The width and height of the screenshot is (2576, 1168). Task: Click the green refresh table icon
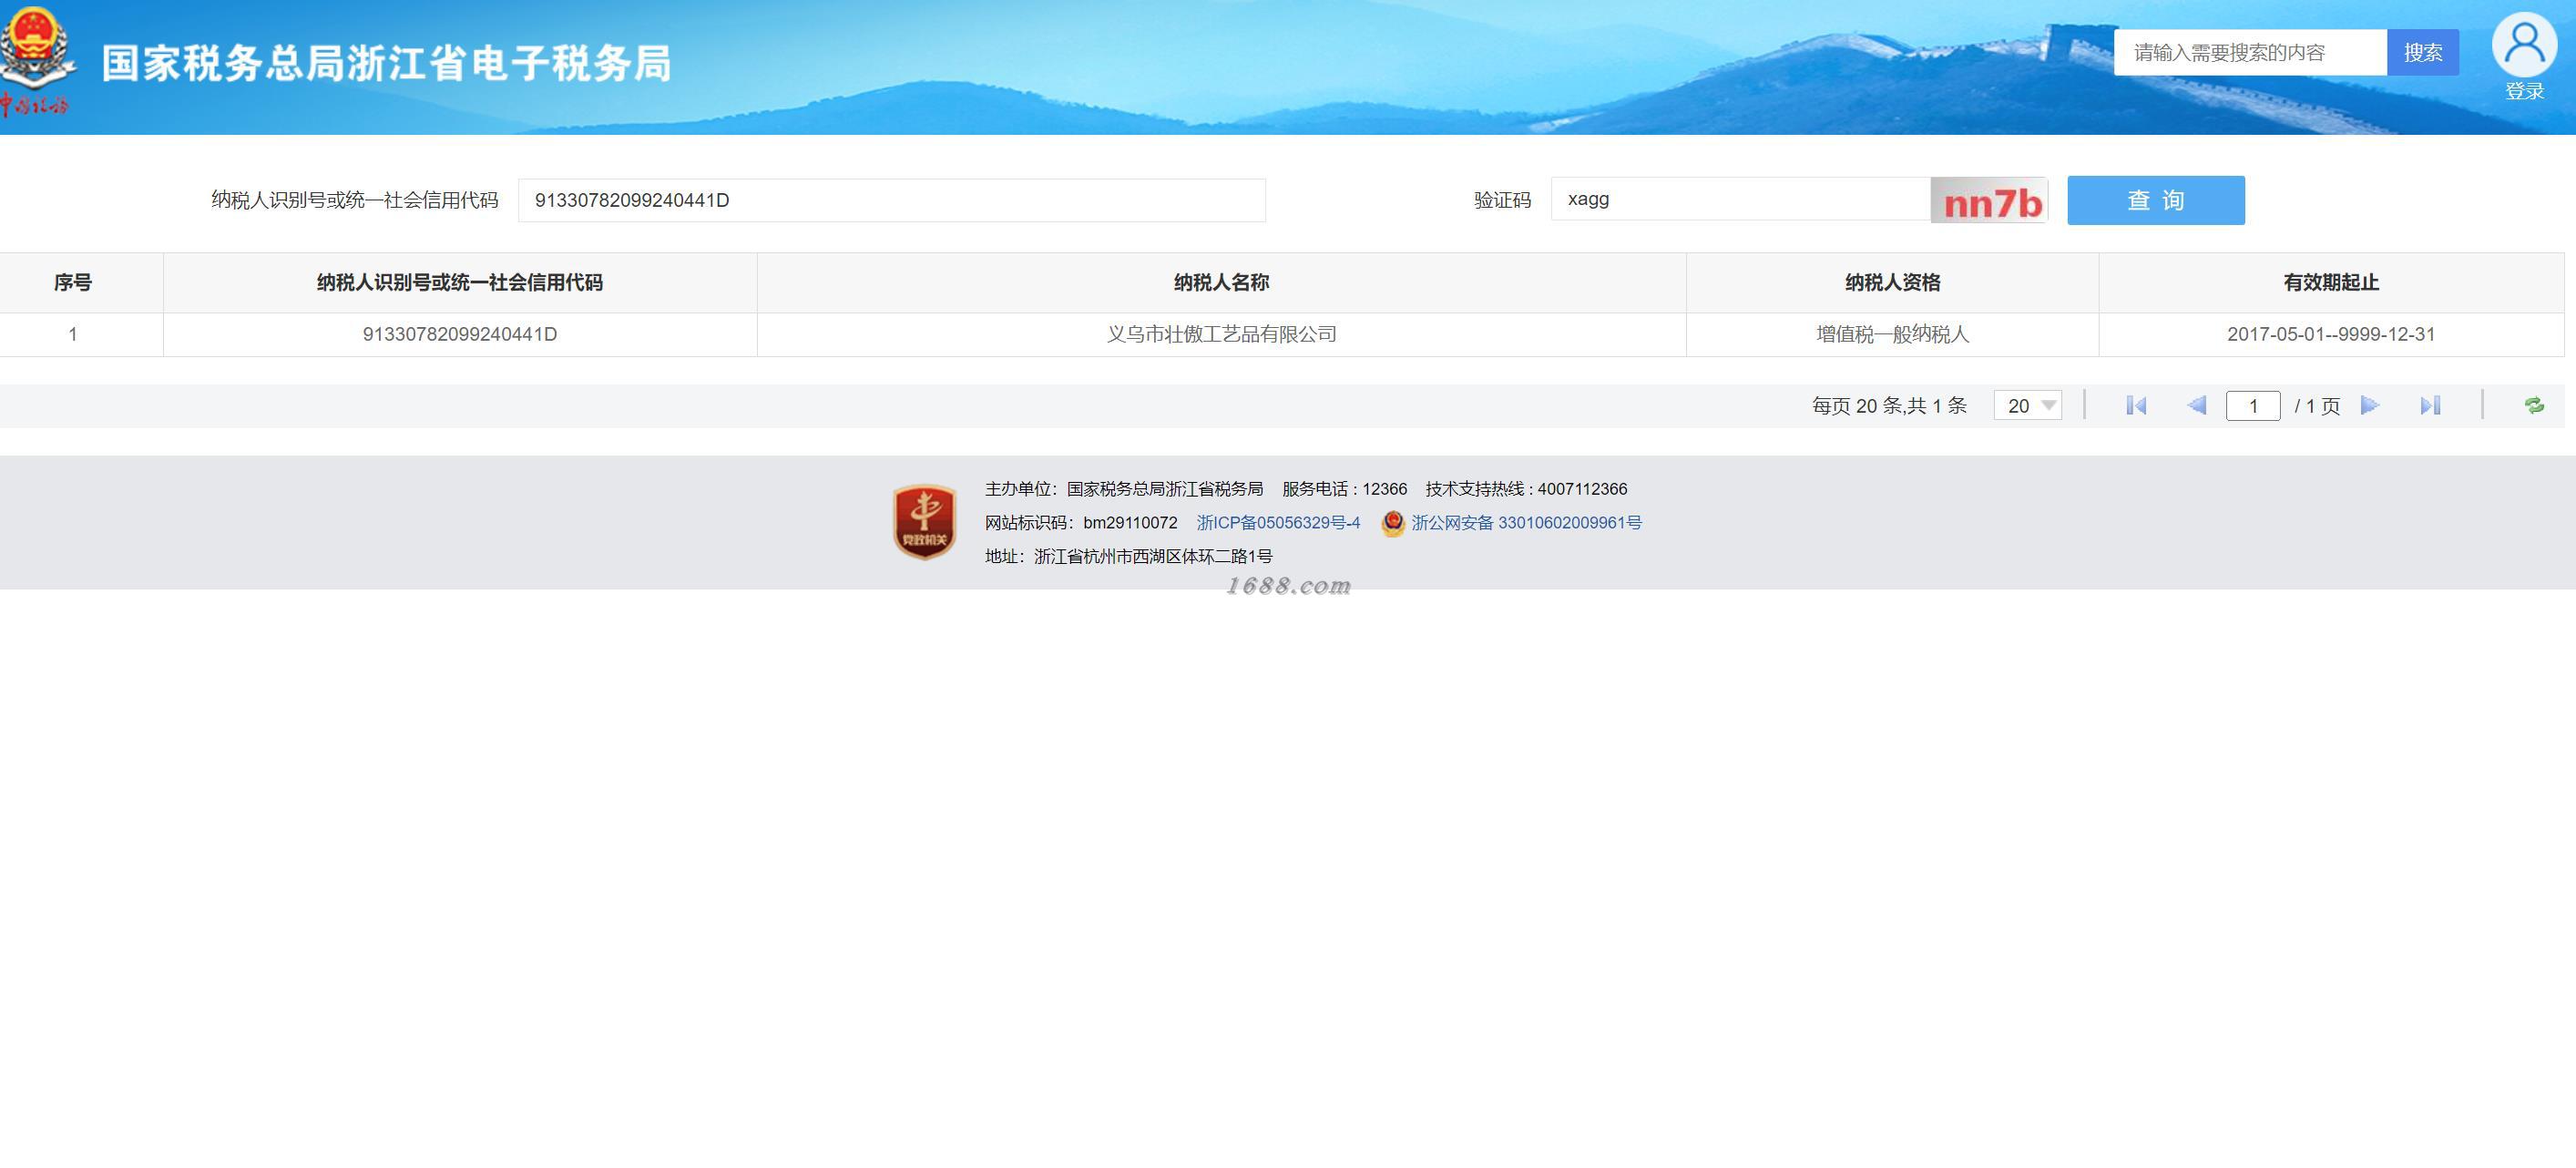pos(2533,405)
